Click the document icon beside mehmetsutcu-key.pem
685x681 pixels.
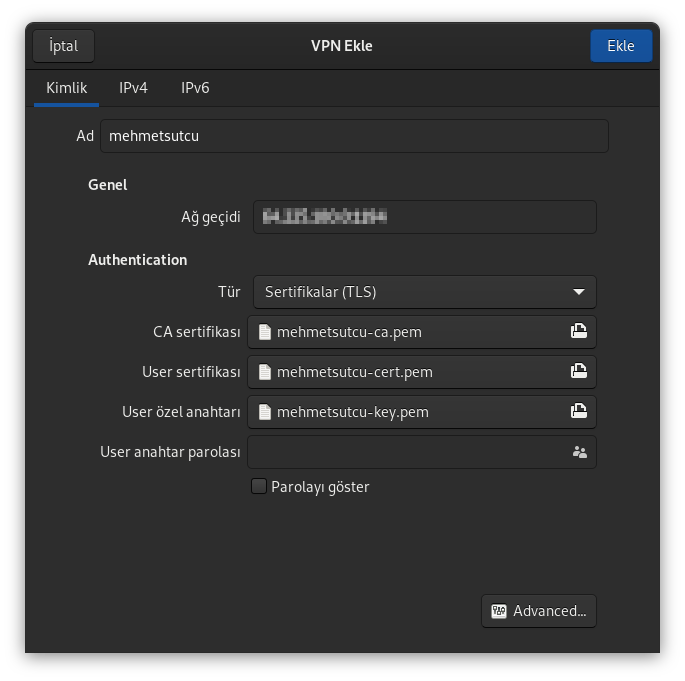tap(265, 412)
